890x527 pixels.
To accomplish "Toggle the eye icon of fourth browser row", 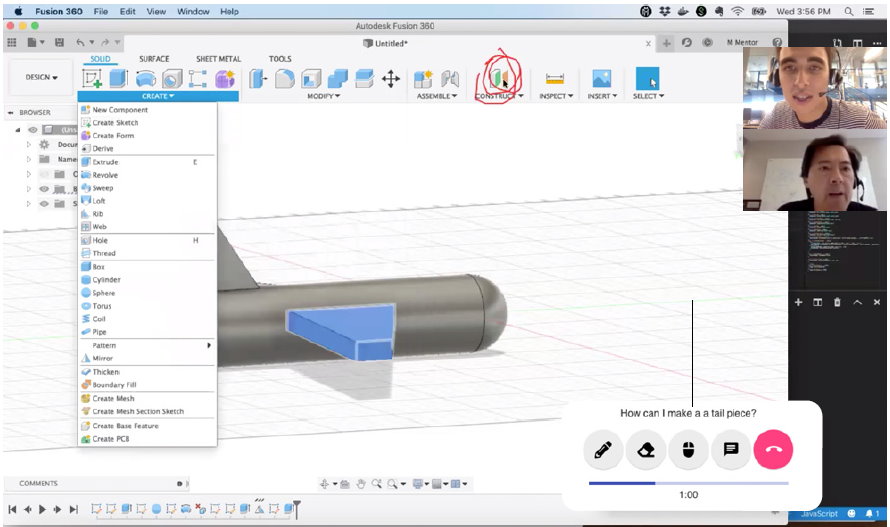I will [44, 189].
